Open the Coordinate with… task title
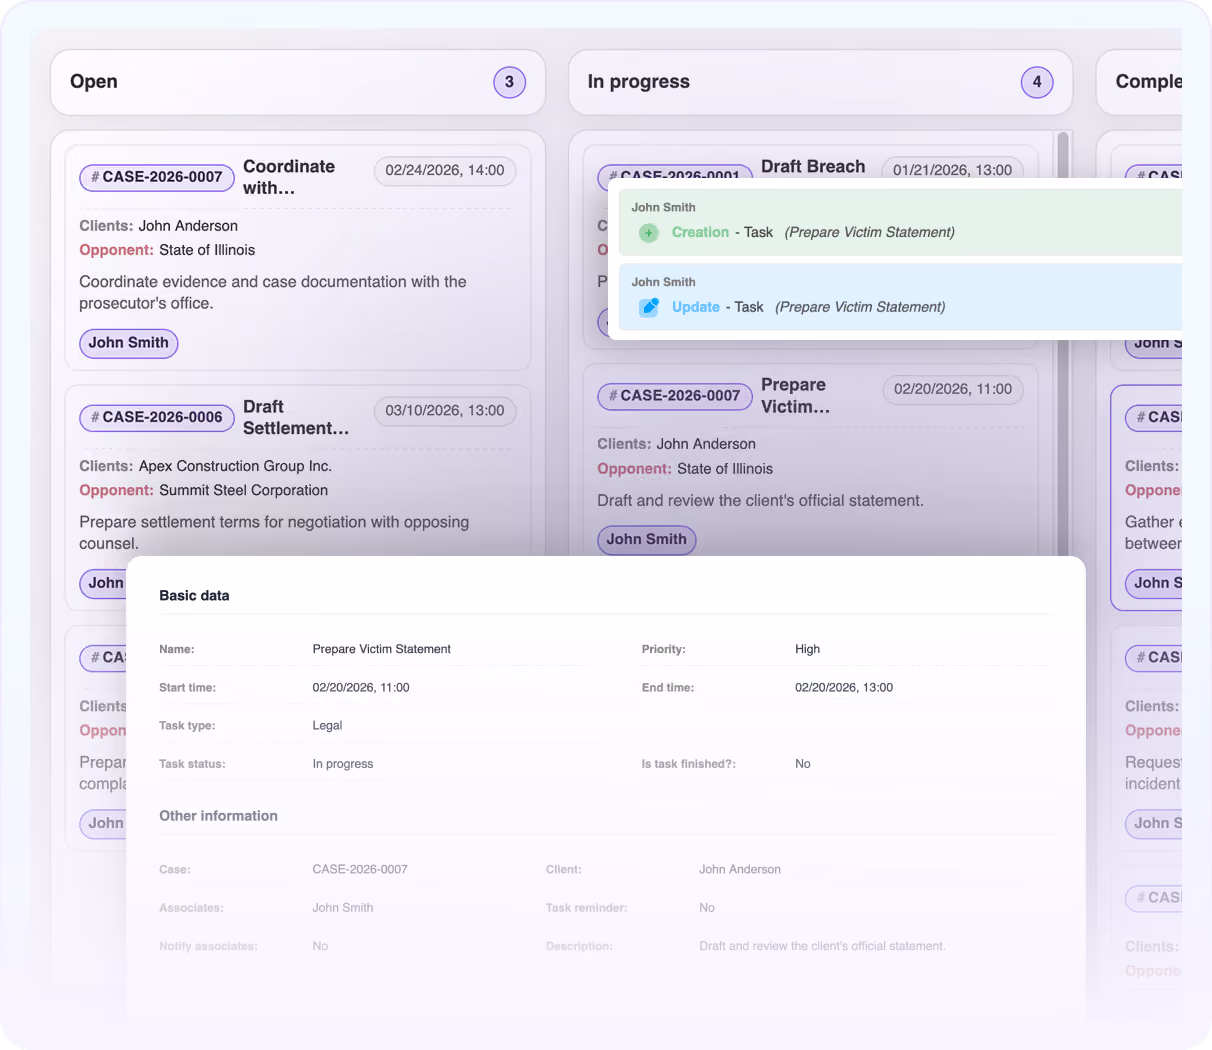The image size is (1212, 1050). point(289,177)
